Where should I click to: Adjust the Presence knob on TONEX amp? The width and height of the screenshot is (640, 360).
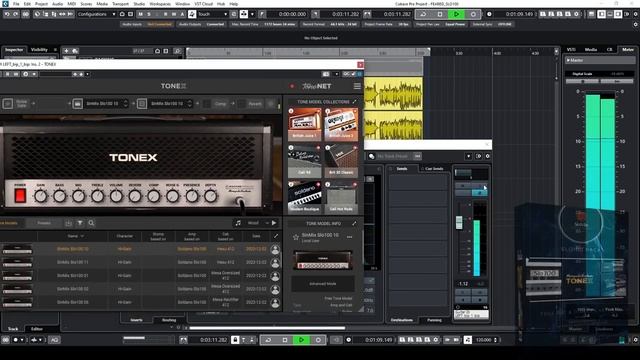(191, 196)
